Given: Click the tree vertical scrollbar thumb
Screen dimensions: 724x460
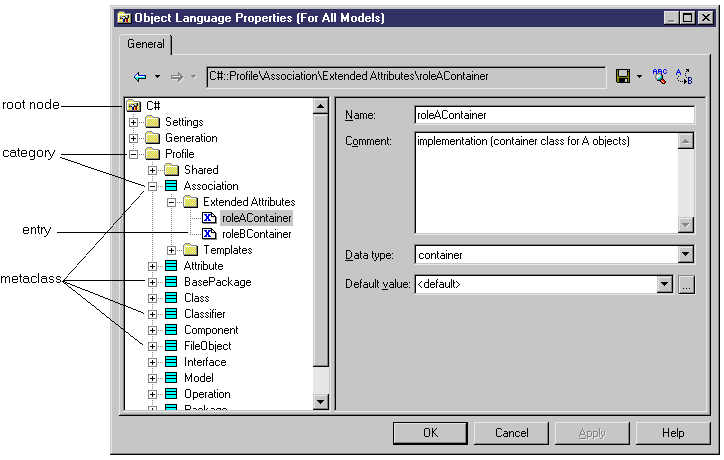Looking at the screenshot, I should (x=320, y=240).
